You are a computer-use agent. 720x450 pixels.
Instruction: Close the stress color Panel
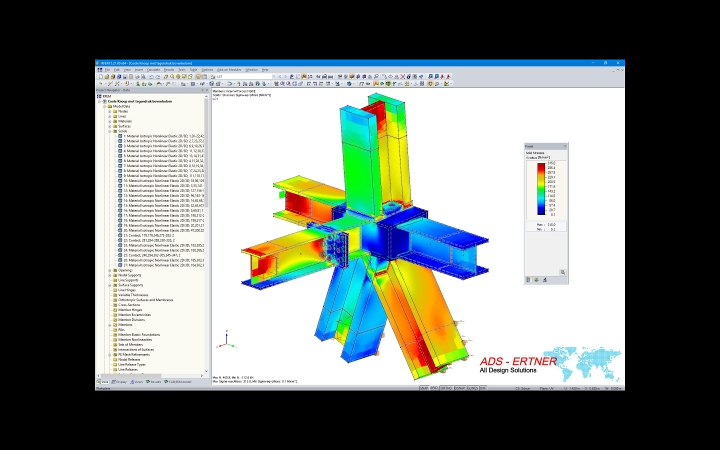565,146
